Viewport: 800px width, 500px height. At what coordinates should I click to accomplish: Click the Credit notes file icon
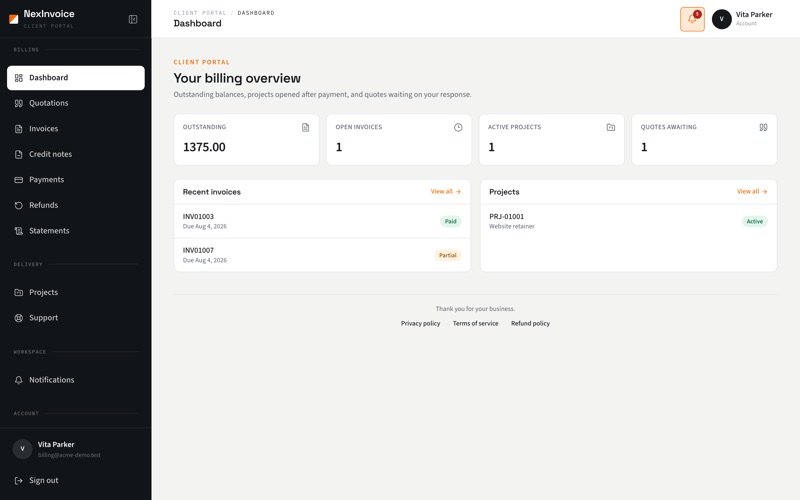pyautogui.click(x=19, y=155)
